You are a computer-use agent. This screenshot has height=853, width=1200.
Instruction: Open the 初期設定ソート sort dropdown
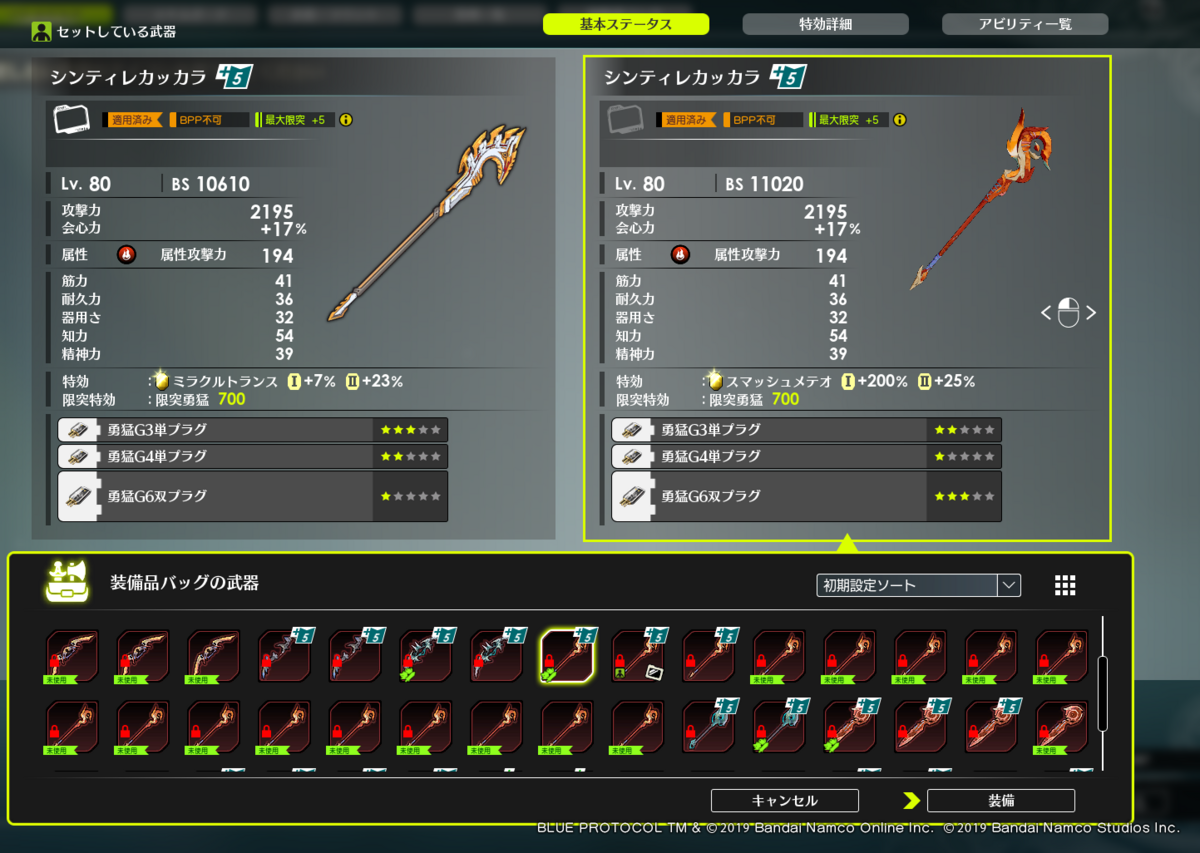(919, 585)
